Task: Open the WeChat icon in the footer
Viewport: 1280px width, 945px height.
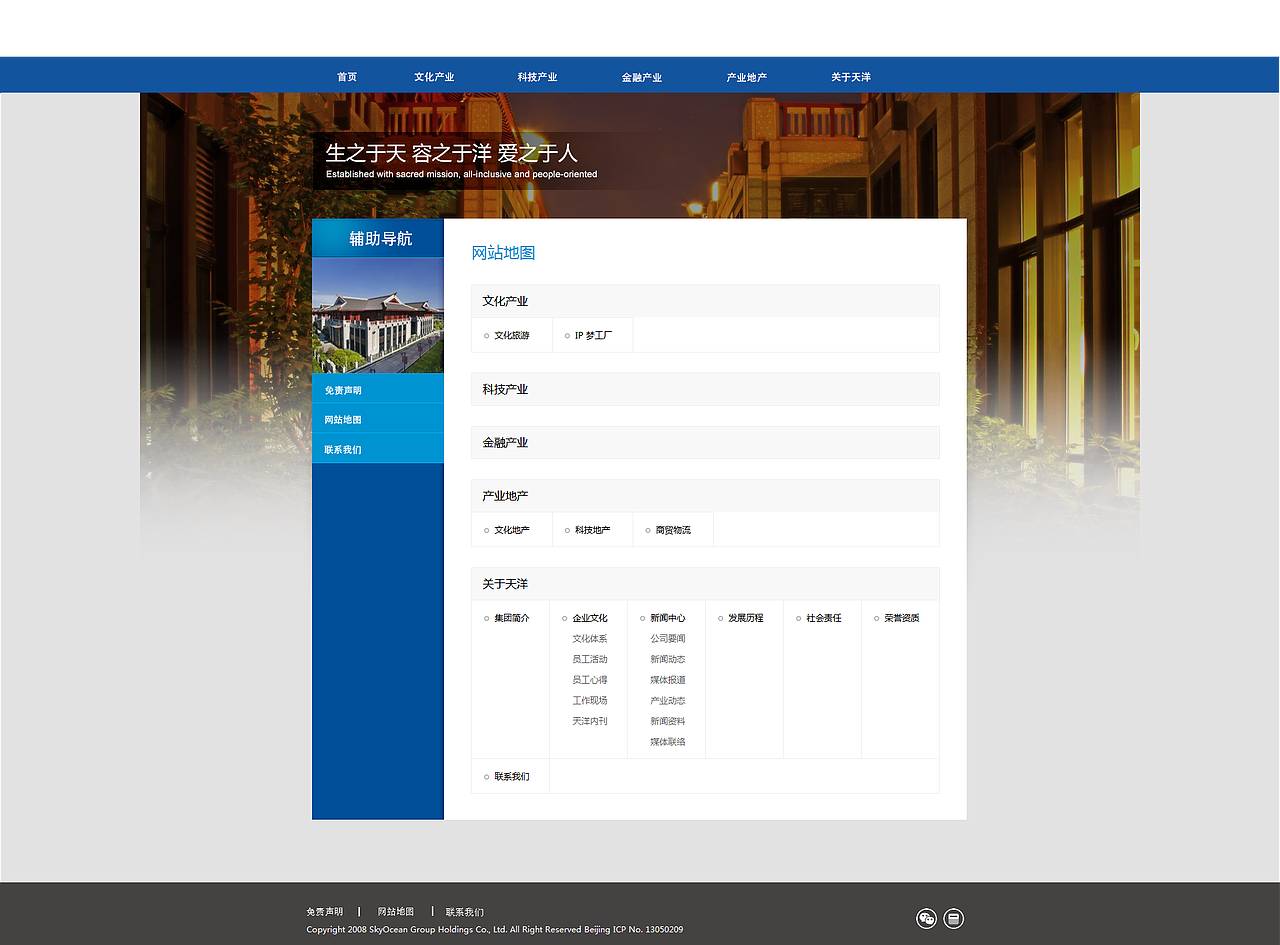Action: 927,919
